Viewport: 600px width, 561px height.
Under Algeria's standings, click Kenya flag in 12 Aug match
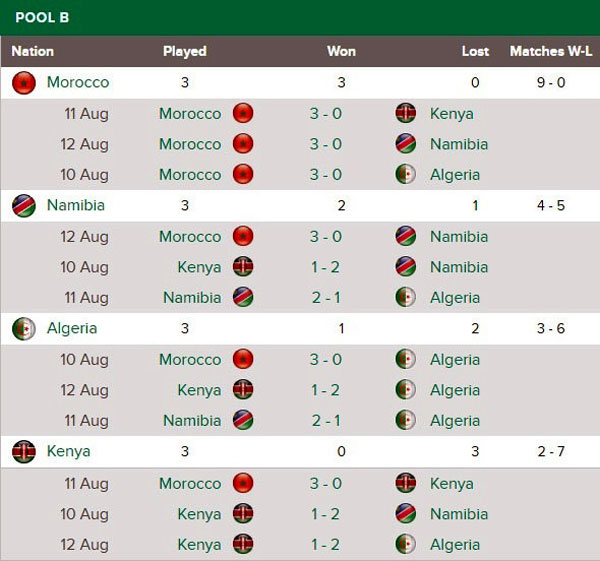click(x=243, y=390)
